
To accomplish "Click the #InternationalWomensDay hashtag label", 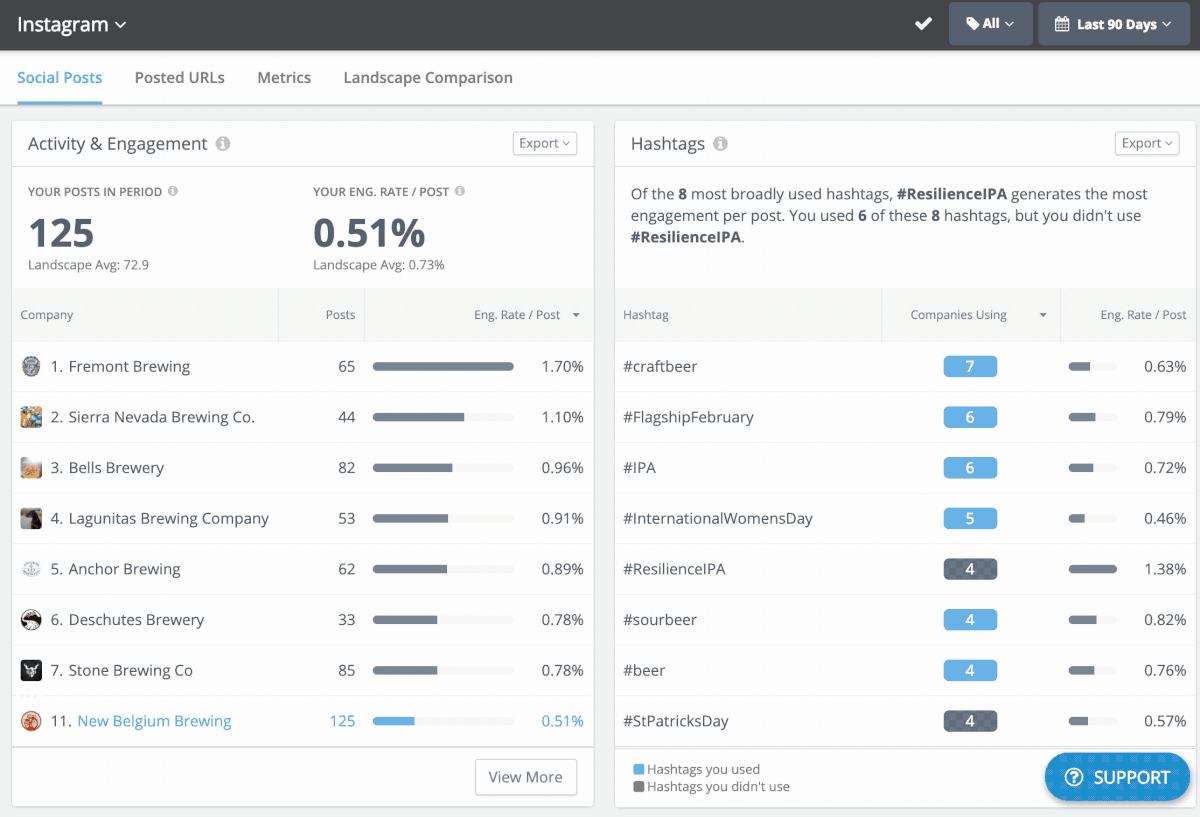I will [x=718, y=518].
